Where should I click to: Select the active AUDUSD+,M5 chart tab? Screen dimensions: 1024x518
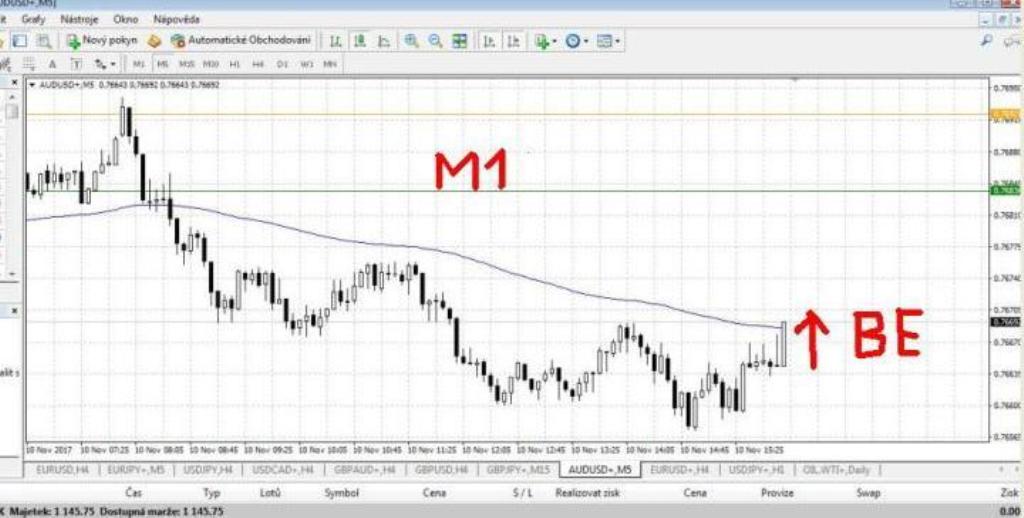600,470
